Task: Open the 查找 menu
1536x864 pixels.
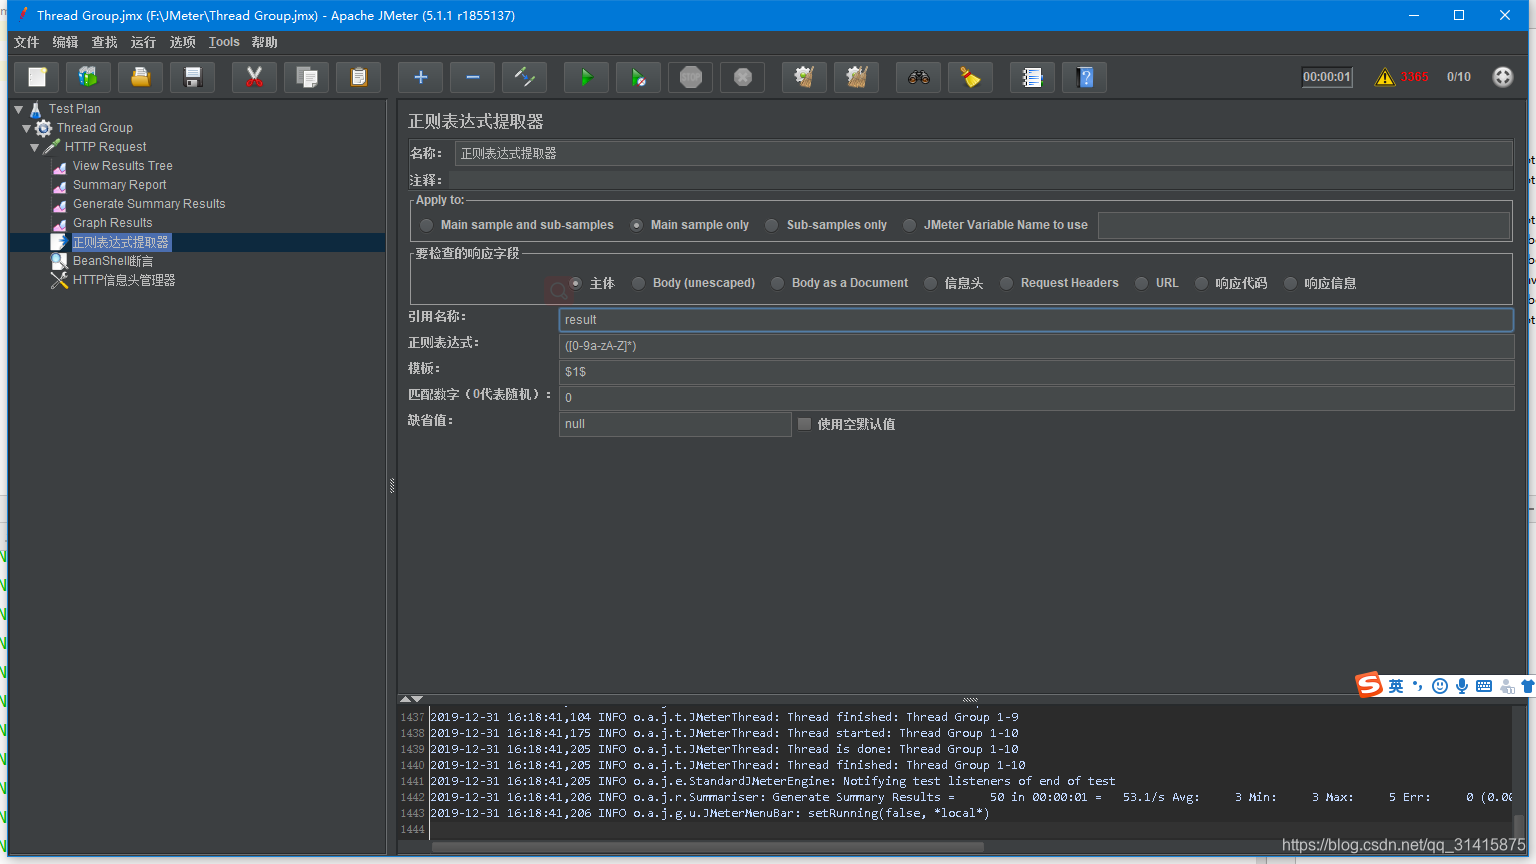Action: point(104,42)
